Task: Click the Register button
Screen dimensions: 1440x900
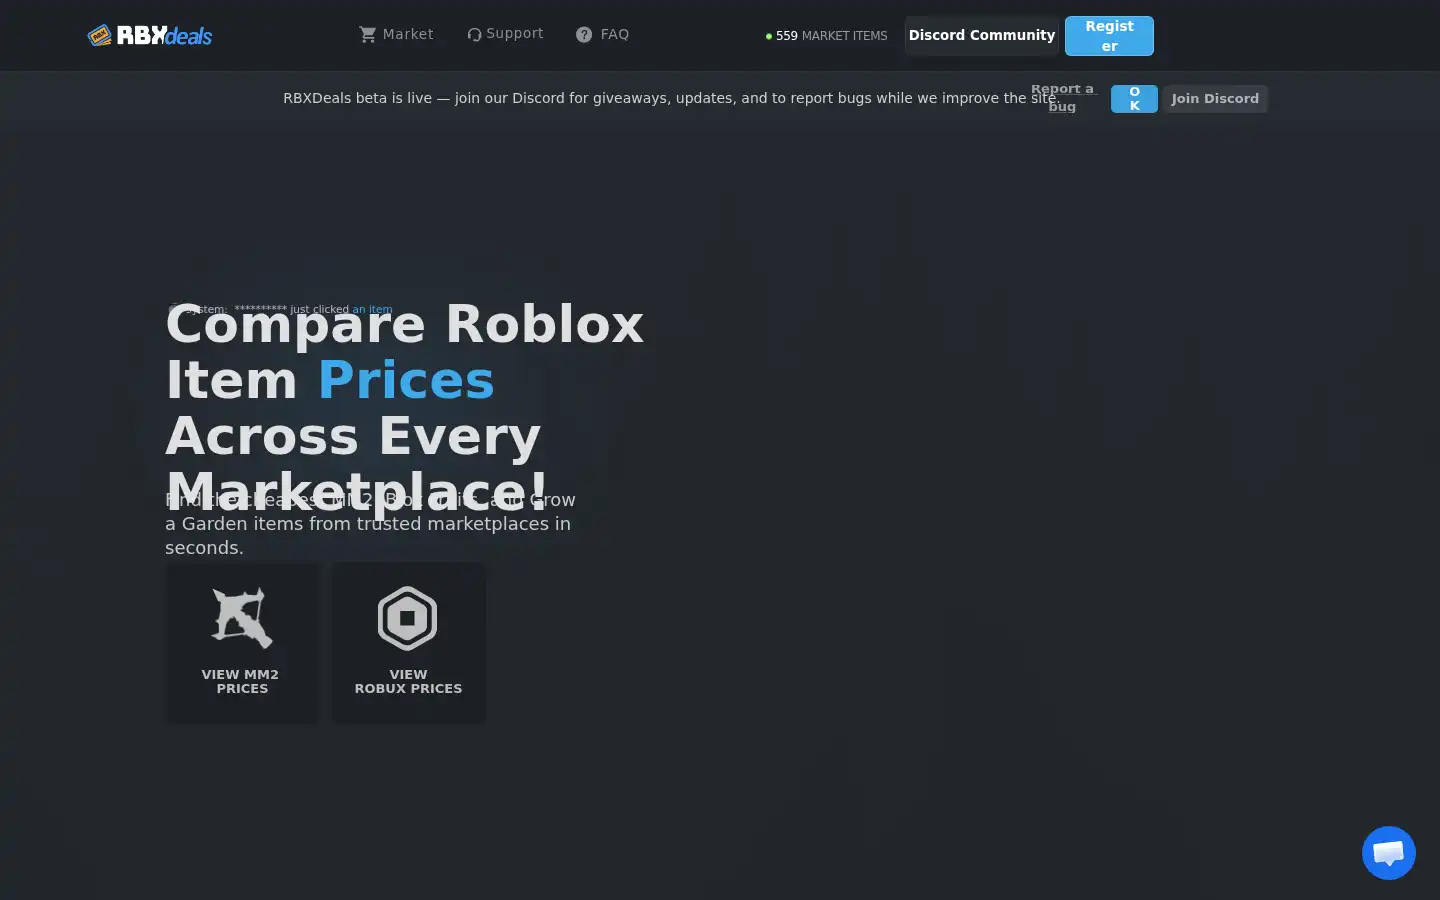Action: click(1109, 36)
